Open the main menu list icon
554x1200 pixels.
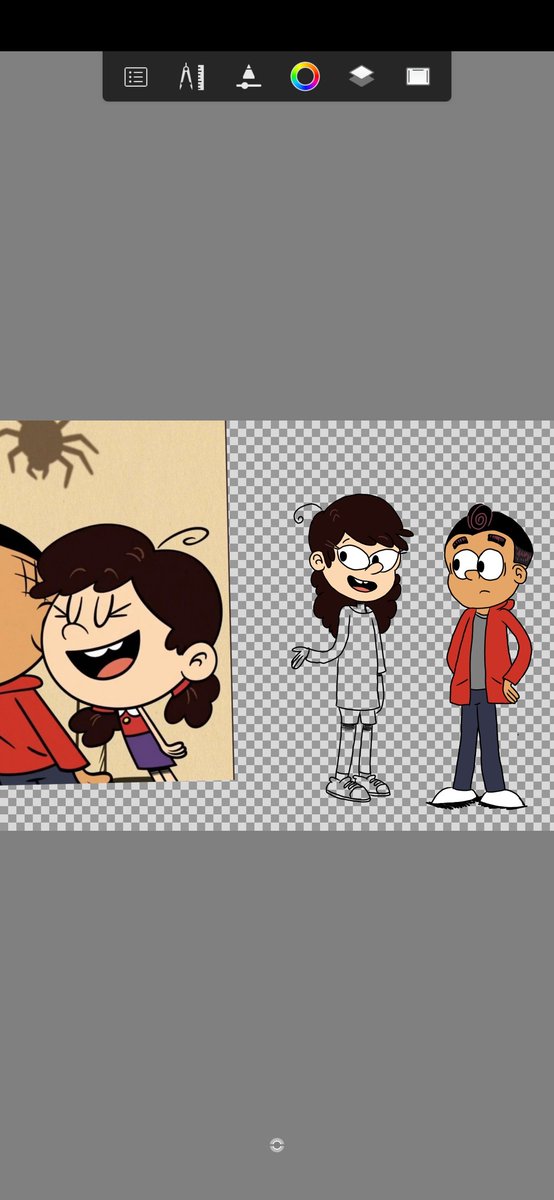click(136, 77)
